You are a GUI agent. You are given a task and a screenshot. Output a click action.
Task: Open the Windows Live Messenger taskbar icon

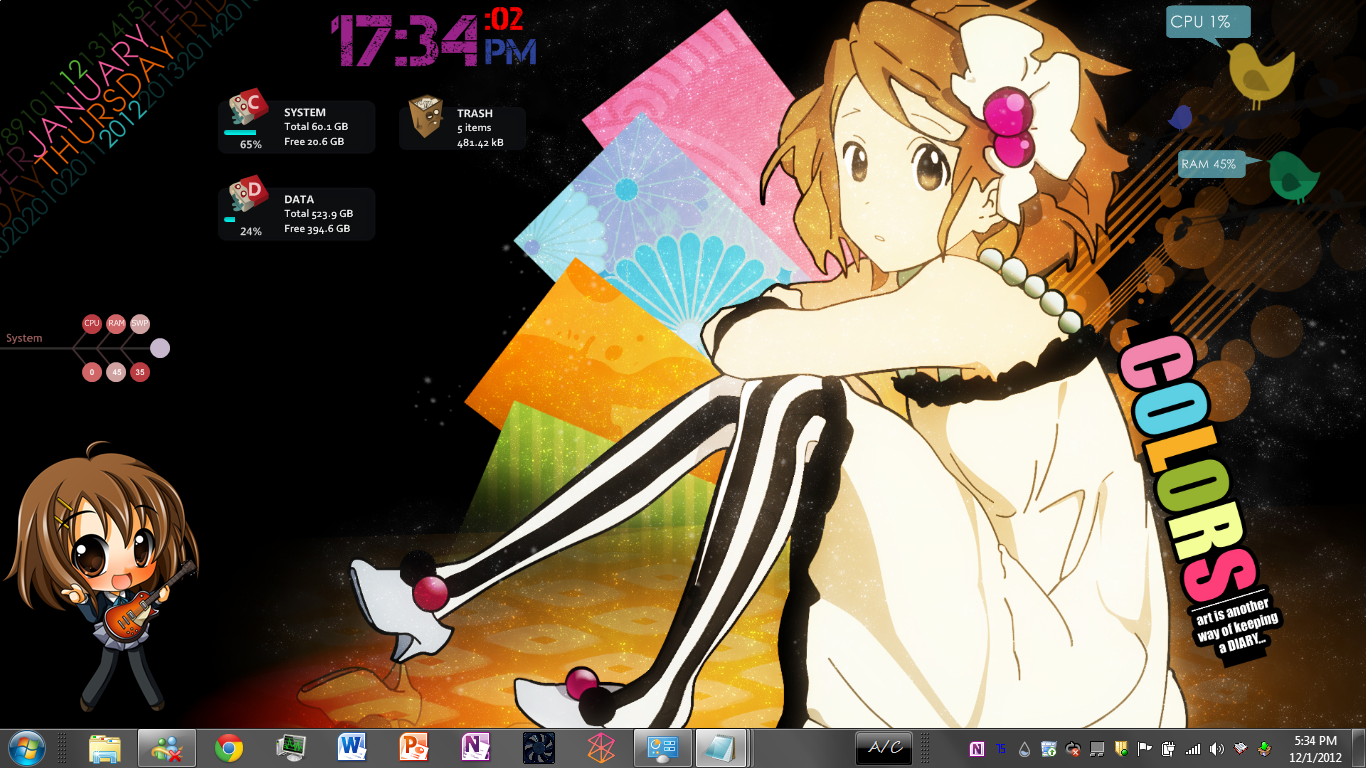[x=166, y=748]
